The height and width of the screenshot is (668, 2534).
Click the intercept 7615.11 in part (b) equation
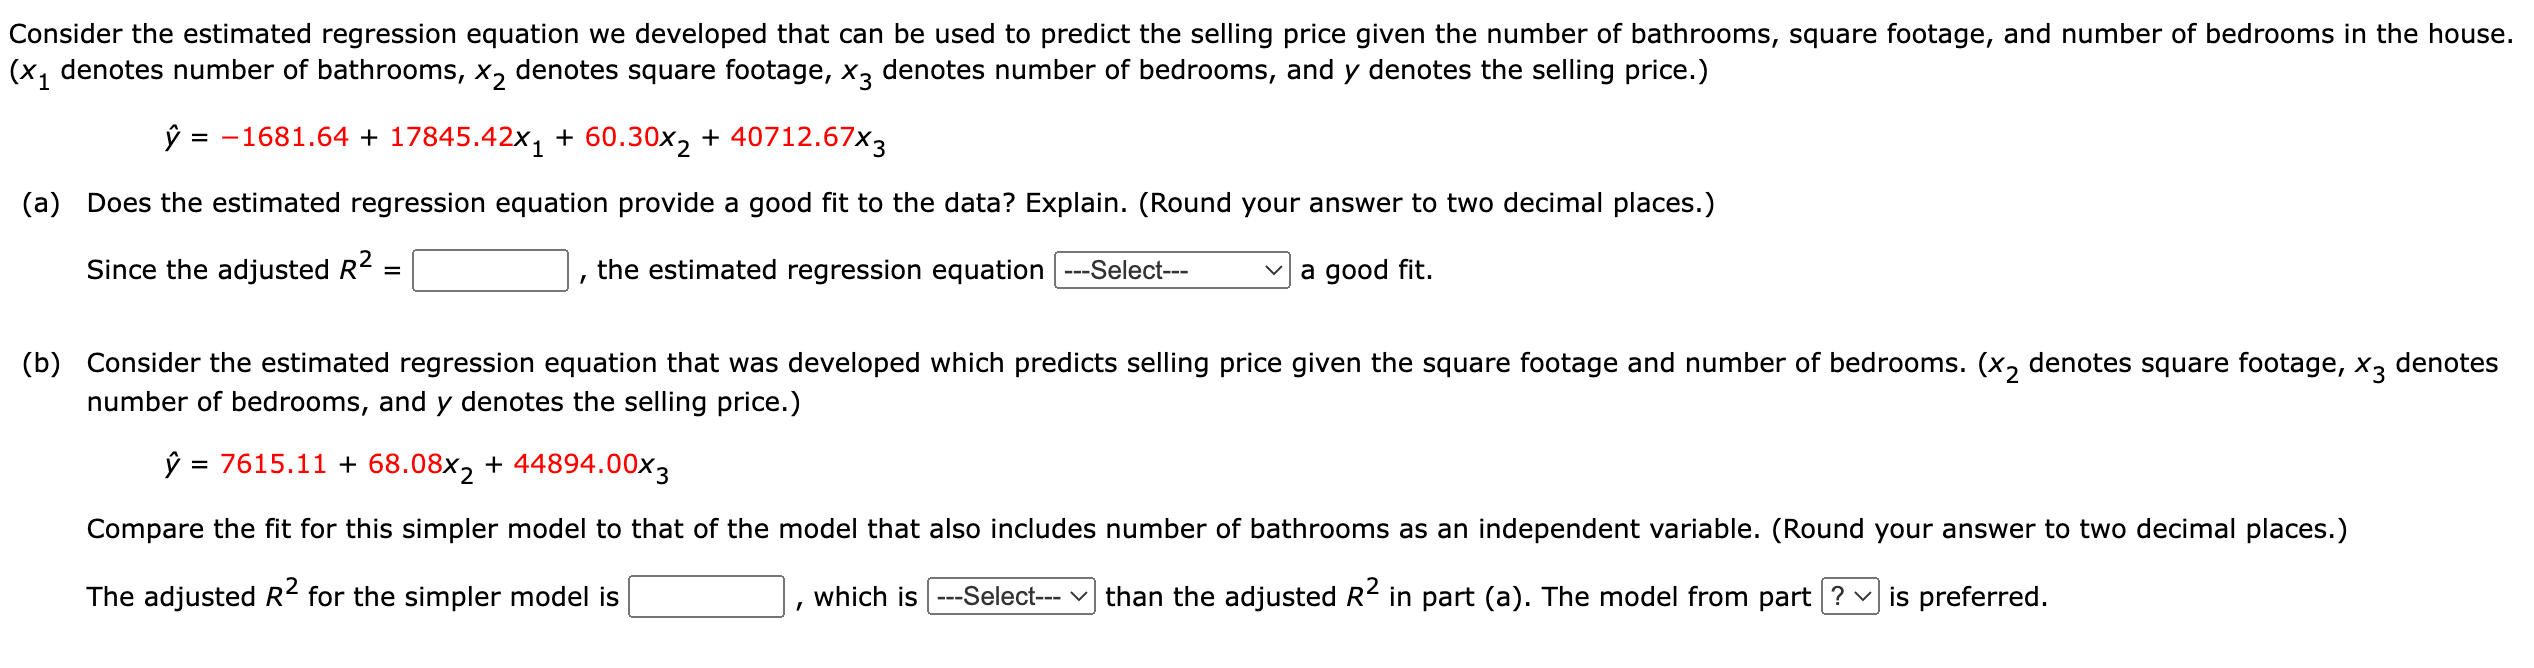point(273,463)
